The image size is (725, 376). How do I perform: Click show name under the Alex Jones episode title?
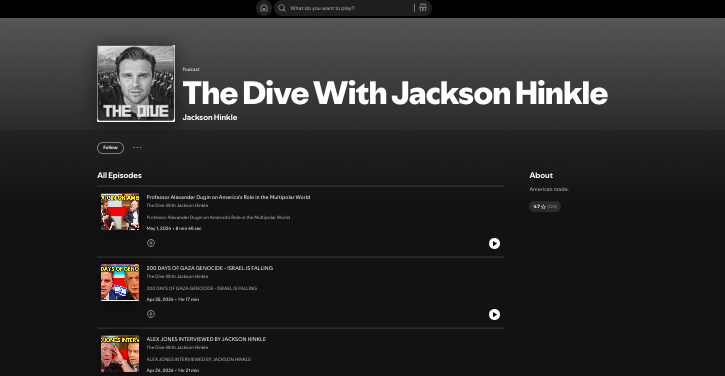click(x=177, y=347)
